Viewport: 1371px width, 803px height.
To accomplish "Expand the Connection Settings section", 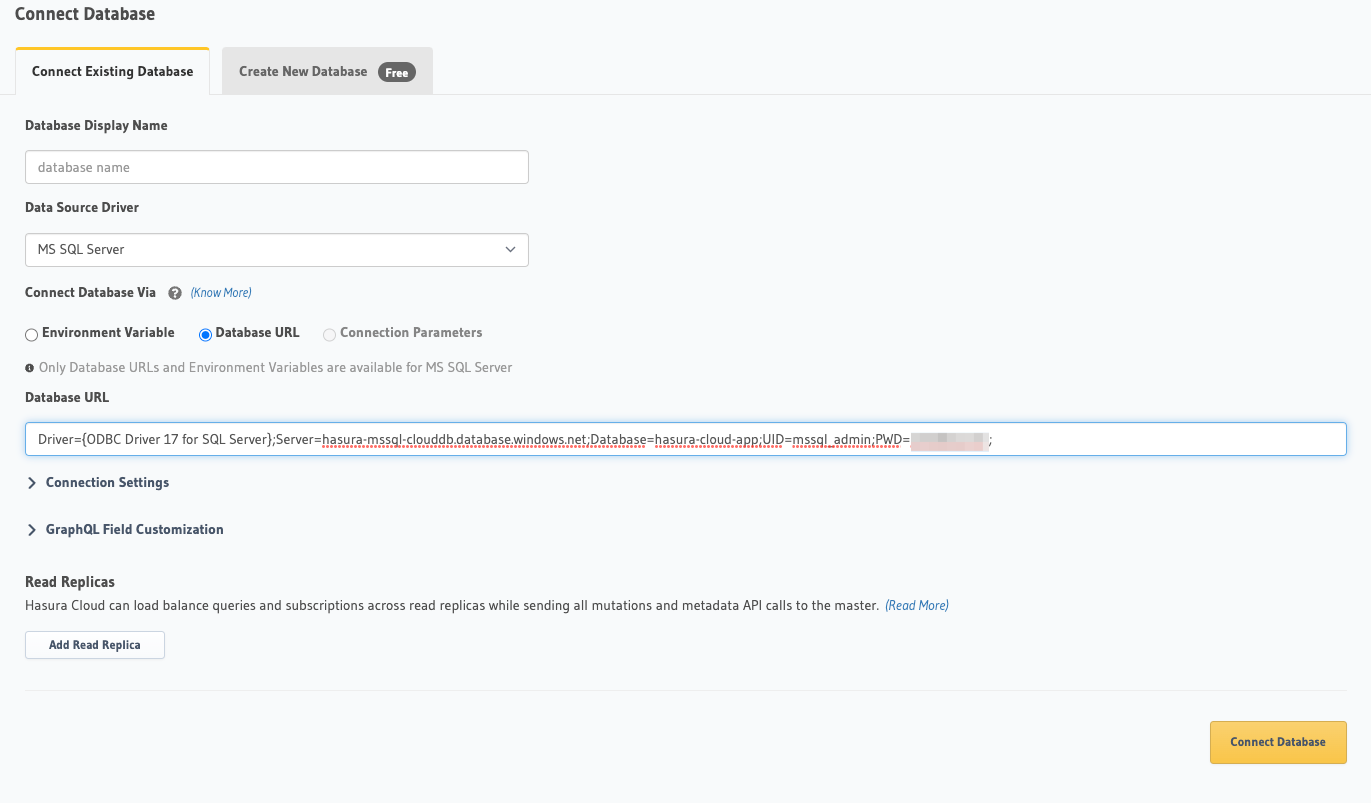I will pos(99,483).
